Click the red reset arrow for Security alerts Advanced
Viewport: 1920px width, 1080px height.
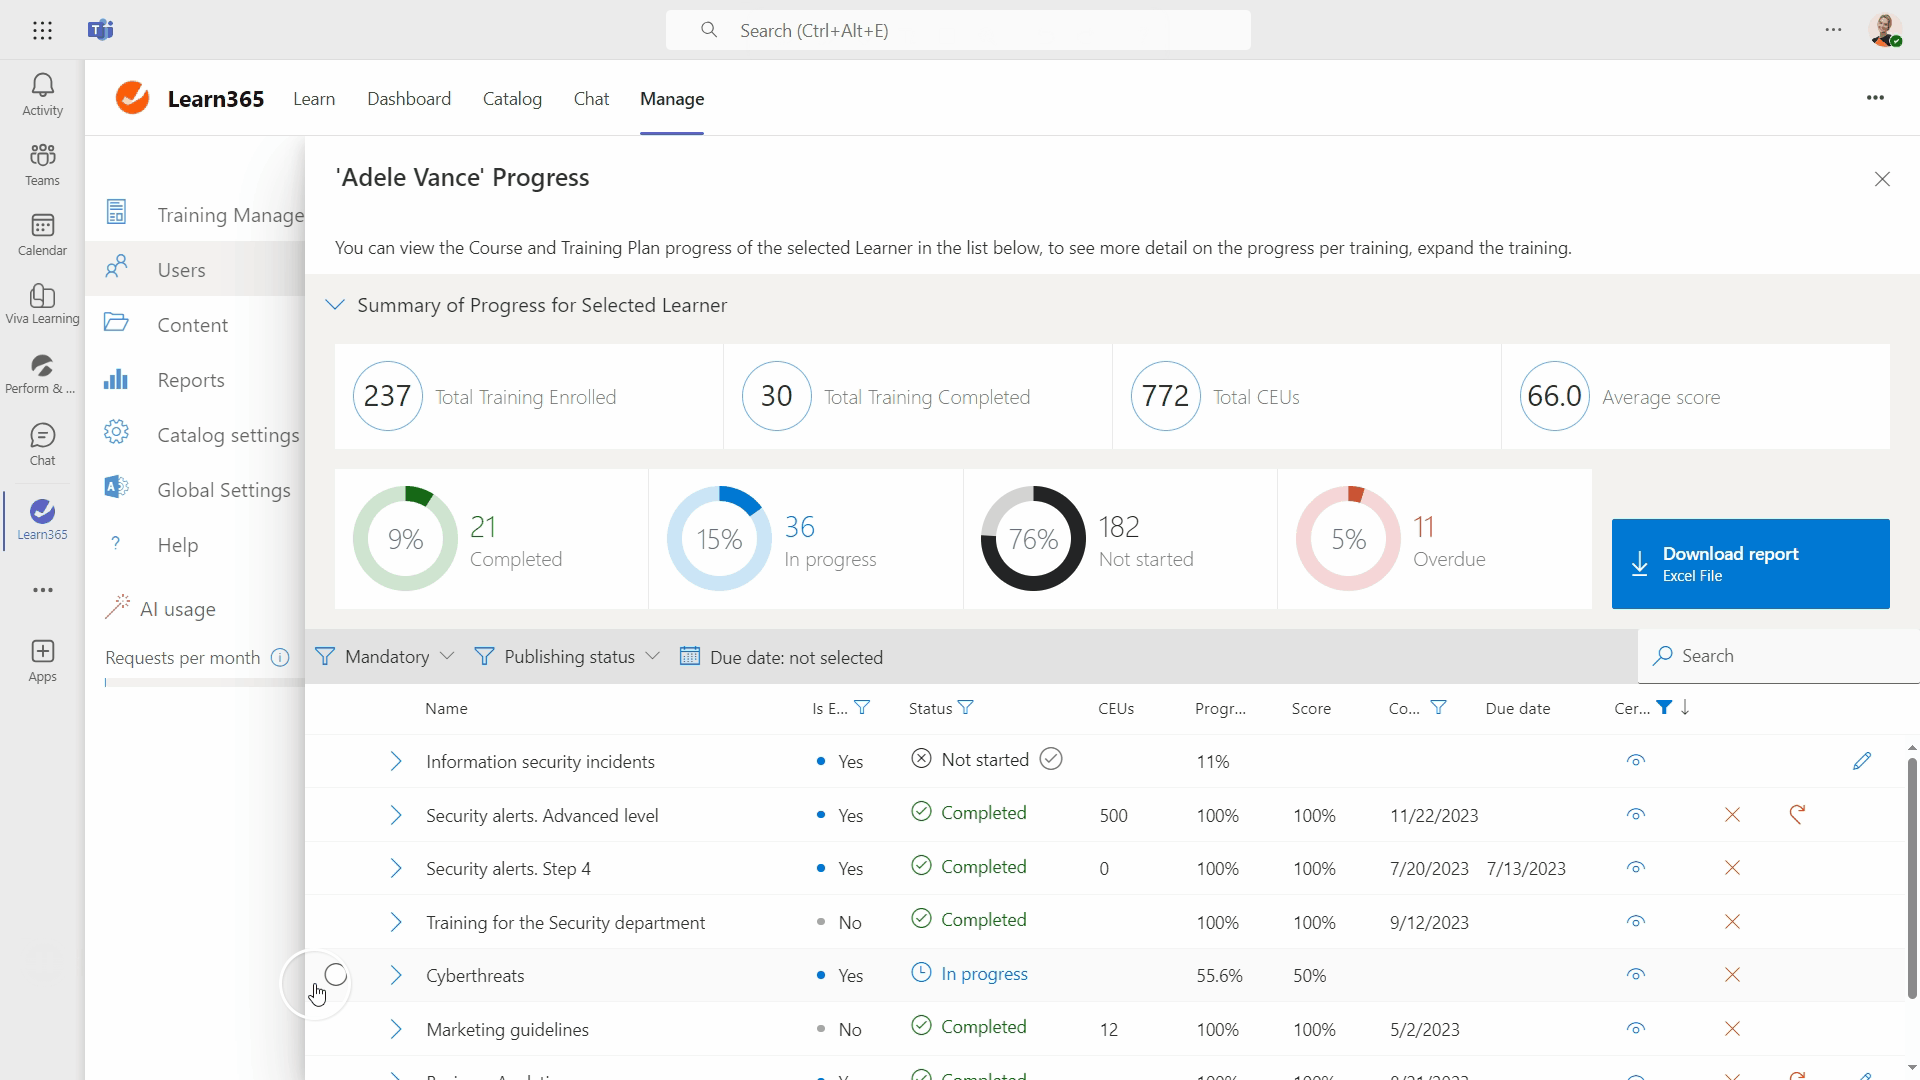pyautogui.click(x=1797, y=814)
